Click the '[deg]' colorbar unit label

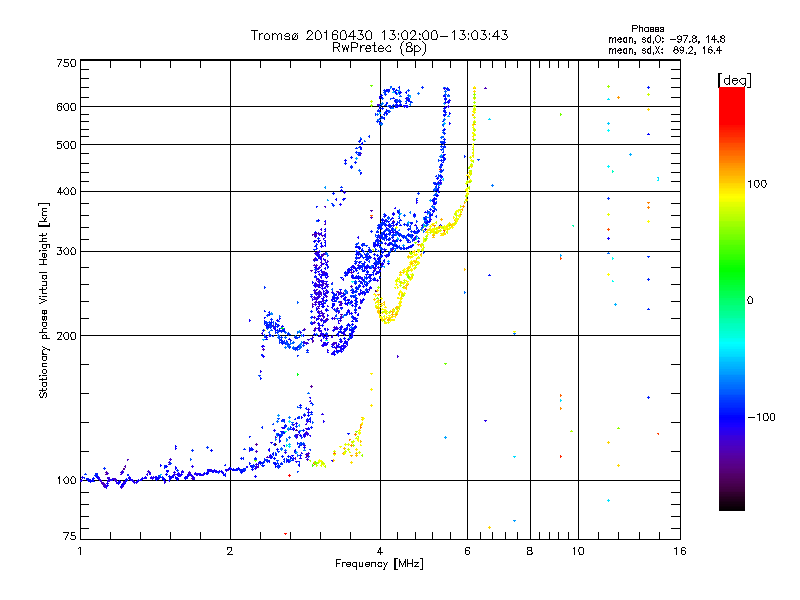734,80
